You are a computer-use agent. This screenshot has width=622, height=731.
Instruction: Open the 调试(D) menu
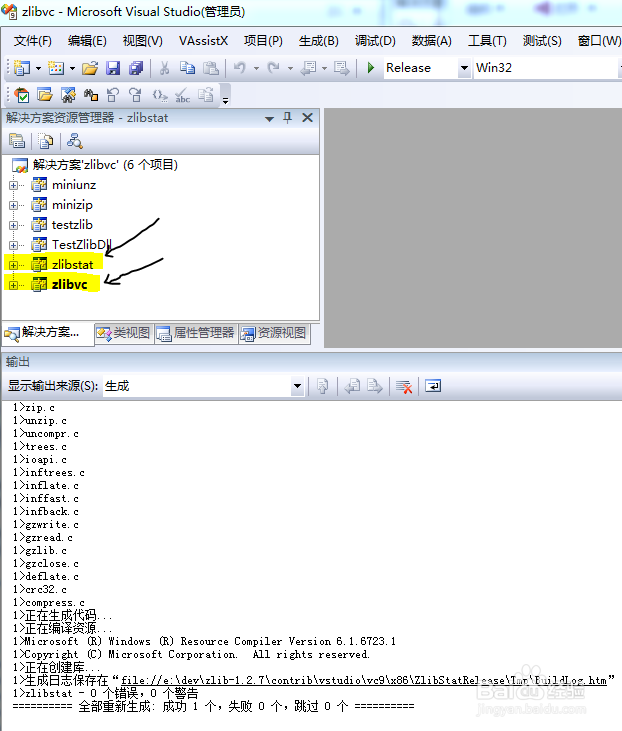pos(375,41)
